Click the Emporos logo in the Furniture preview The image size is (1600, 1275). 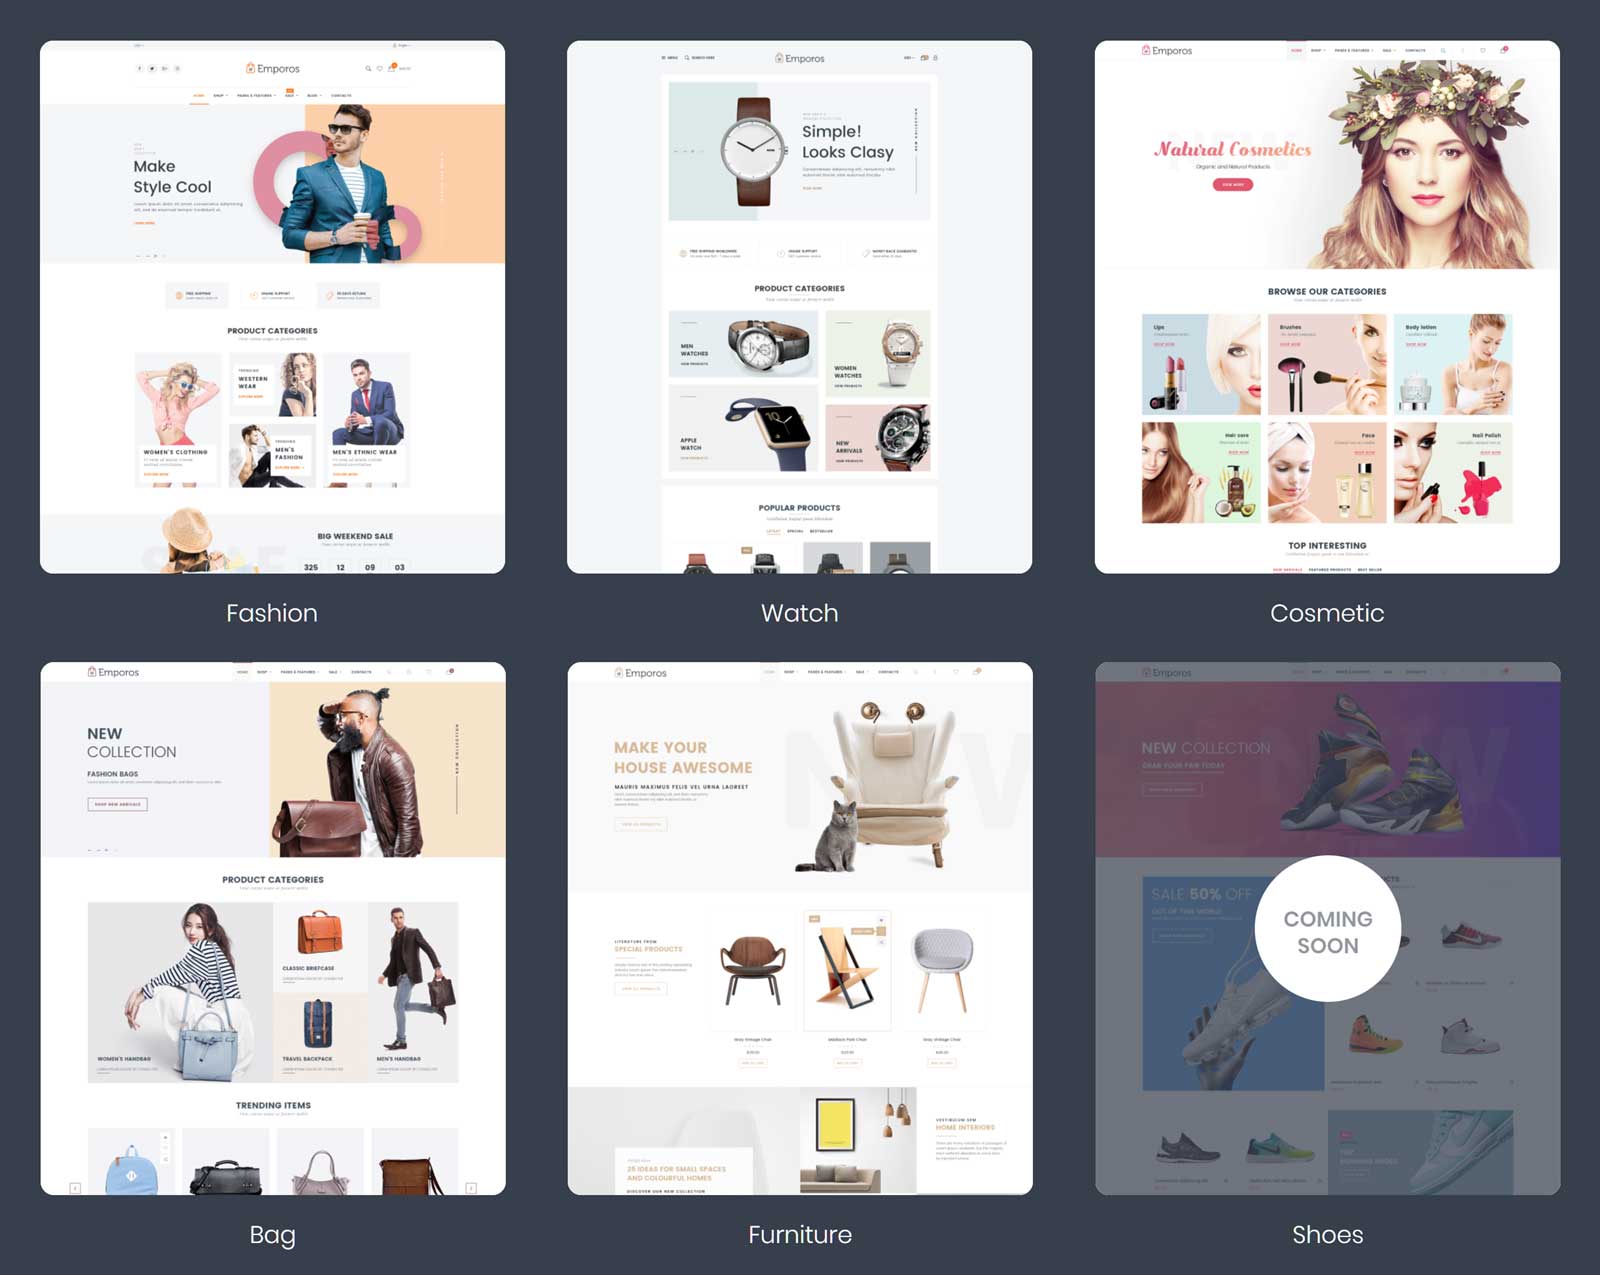[640, 673]
